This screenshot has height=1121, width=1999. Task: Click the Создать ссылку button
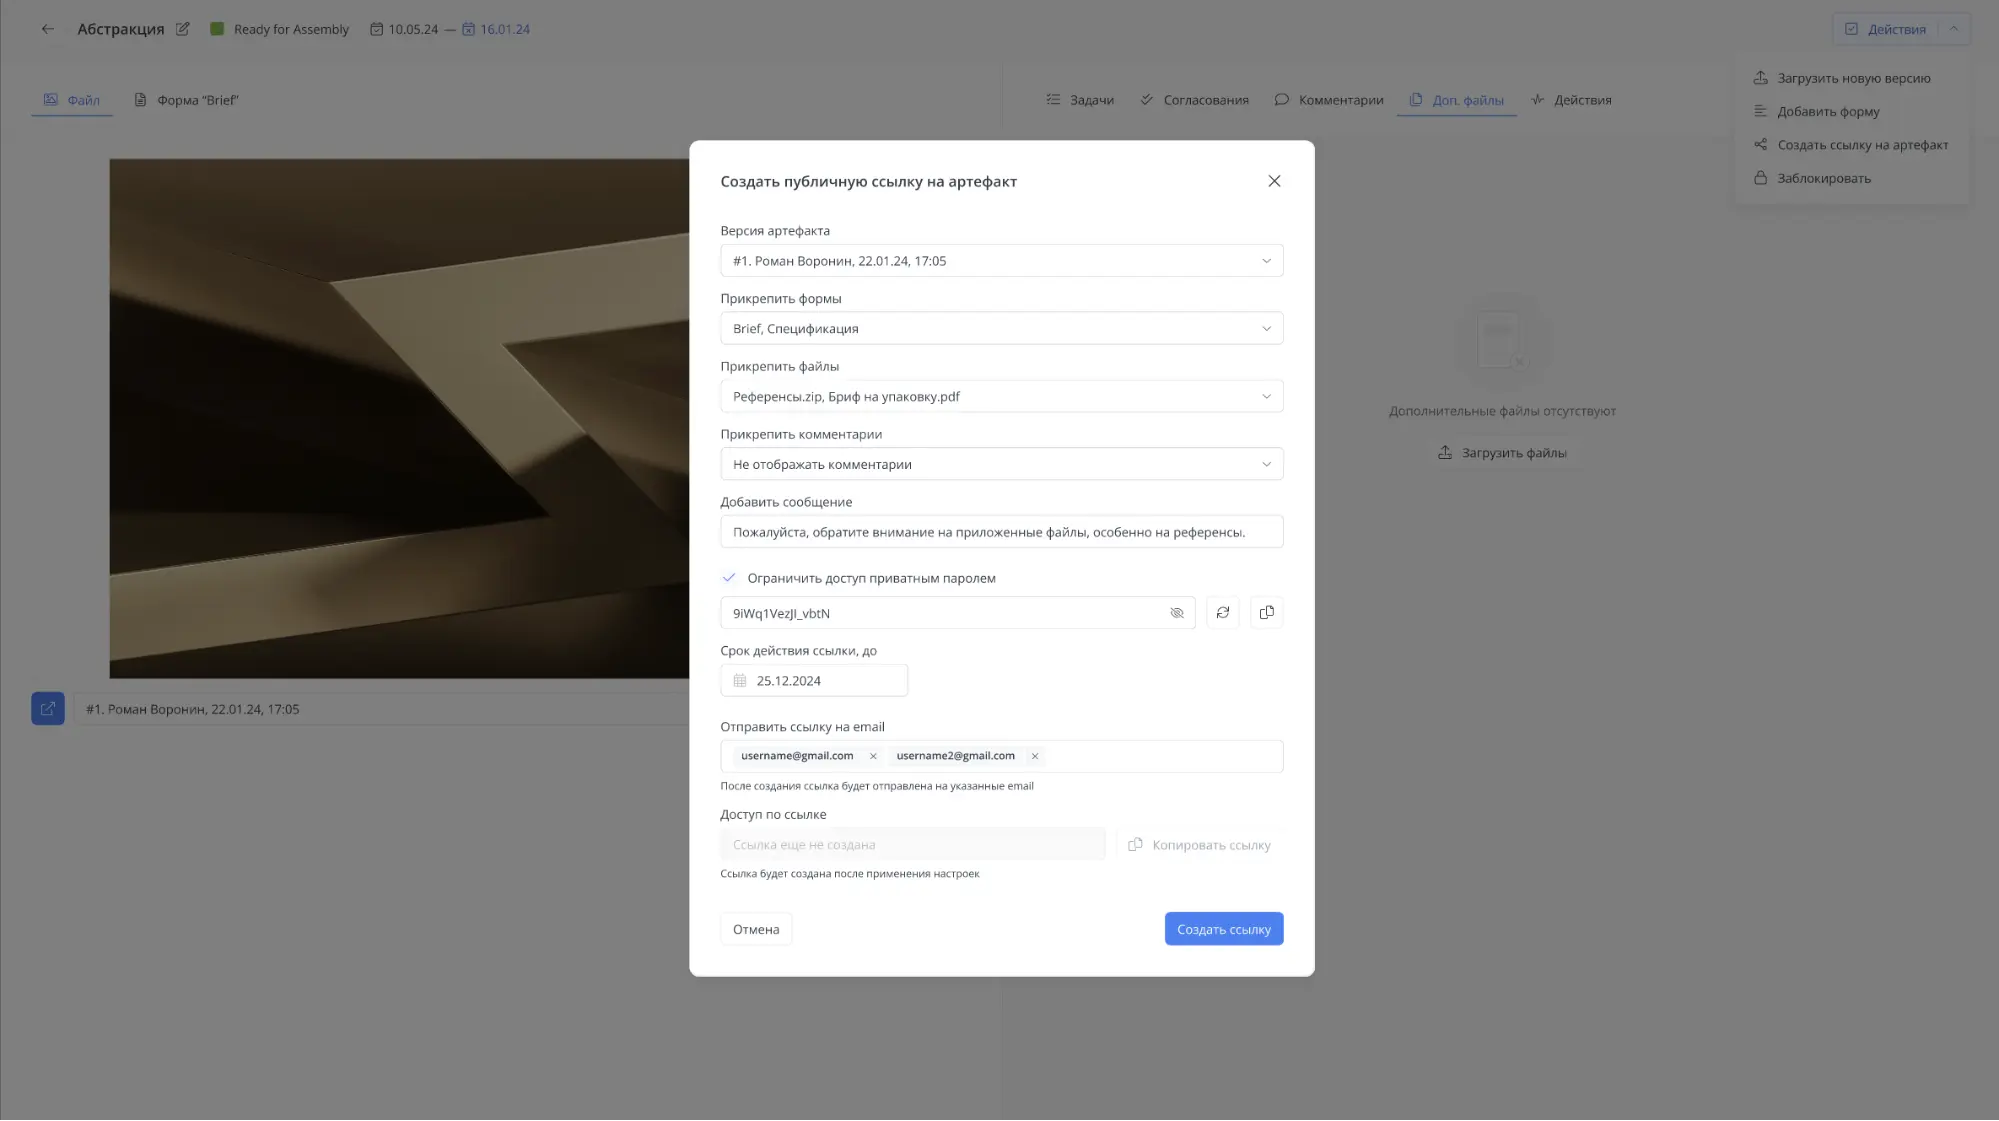(x=1223, y=929)
